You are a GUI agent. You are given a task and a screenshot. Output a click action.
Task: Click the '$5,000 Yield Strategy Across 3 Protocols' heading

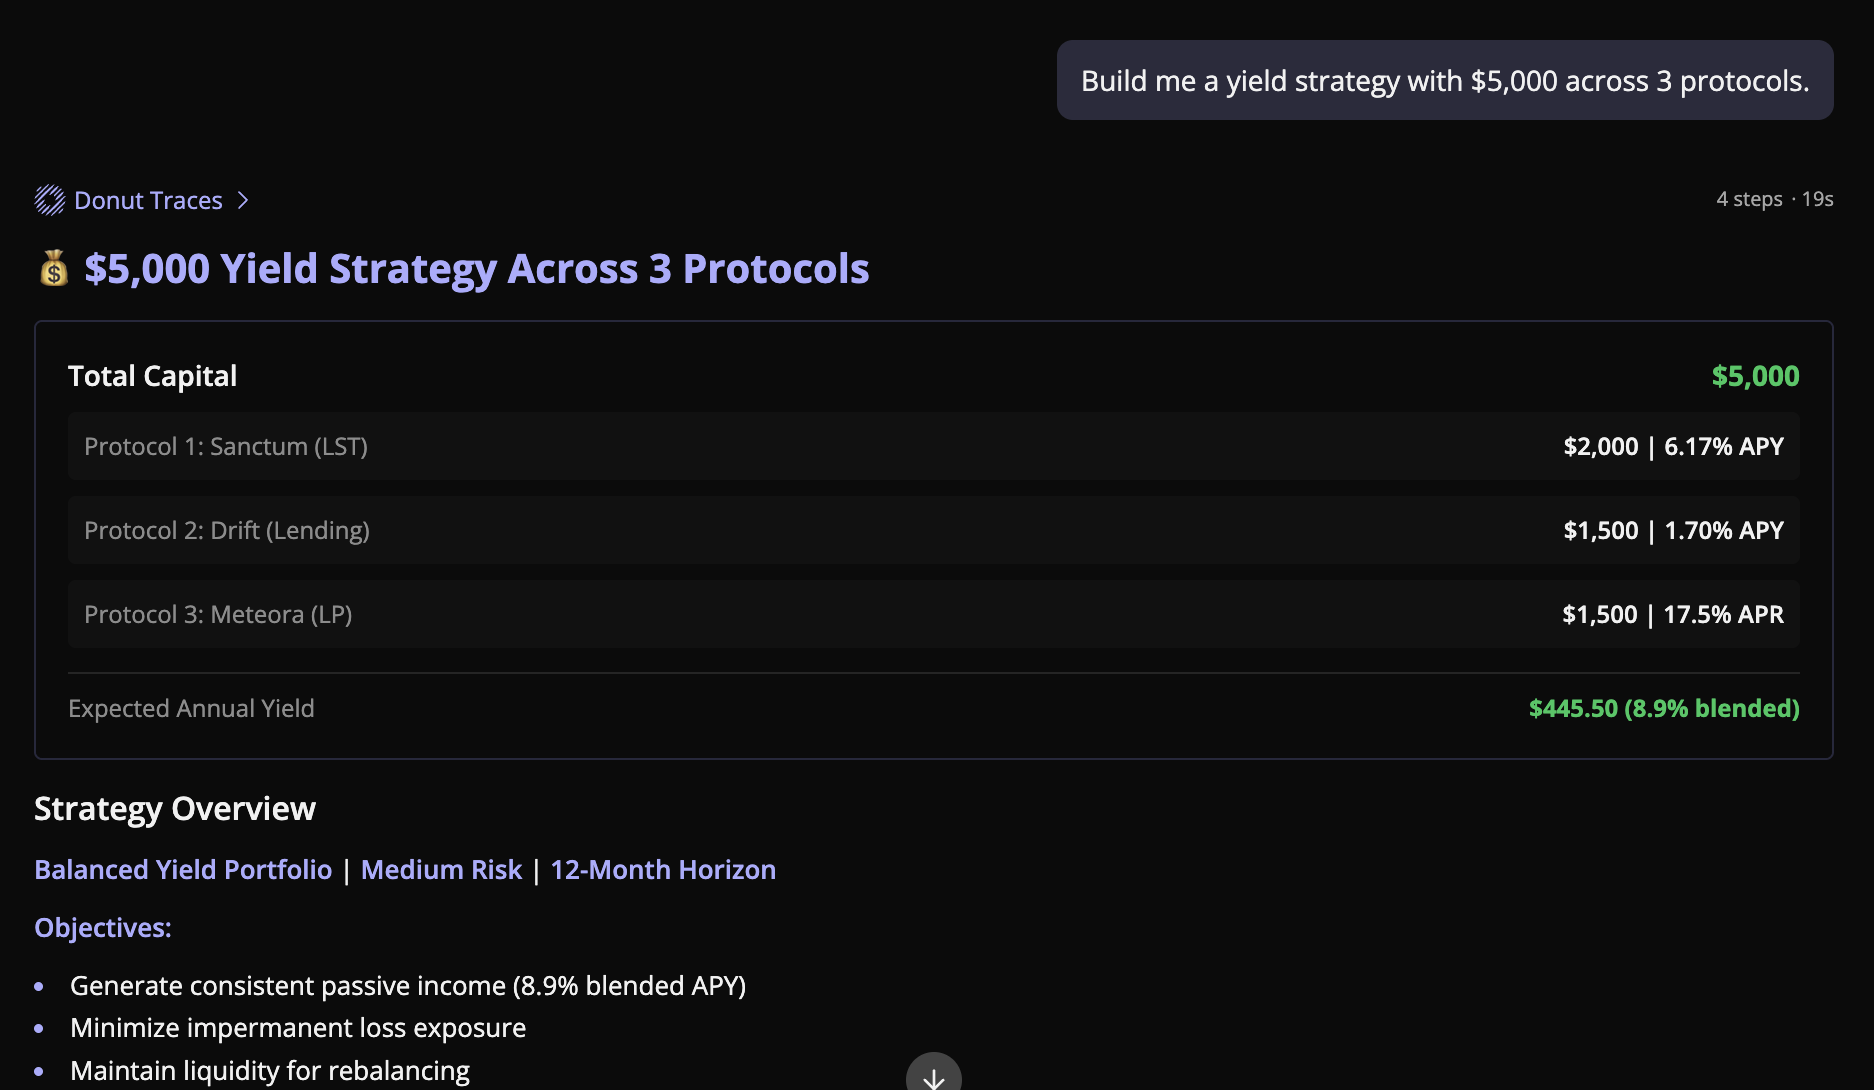[x=476, y=268]
